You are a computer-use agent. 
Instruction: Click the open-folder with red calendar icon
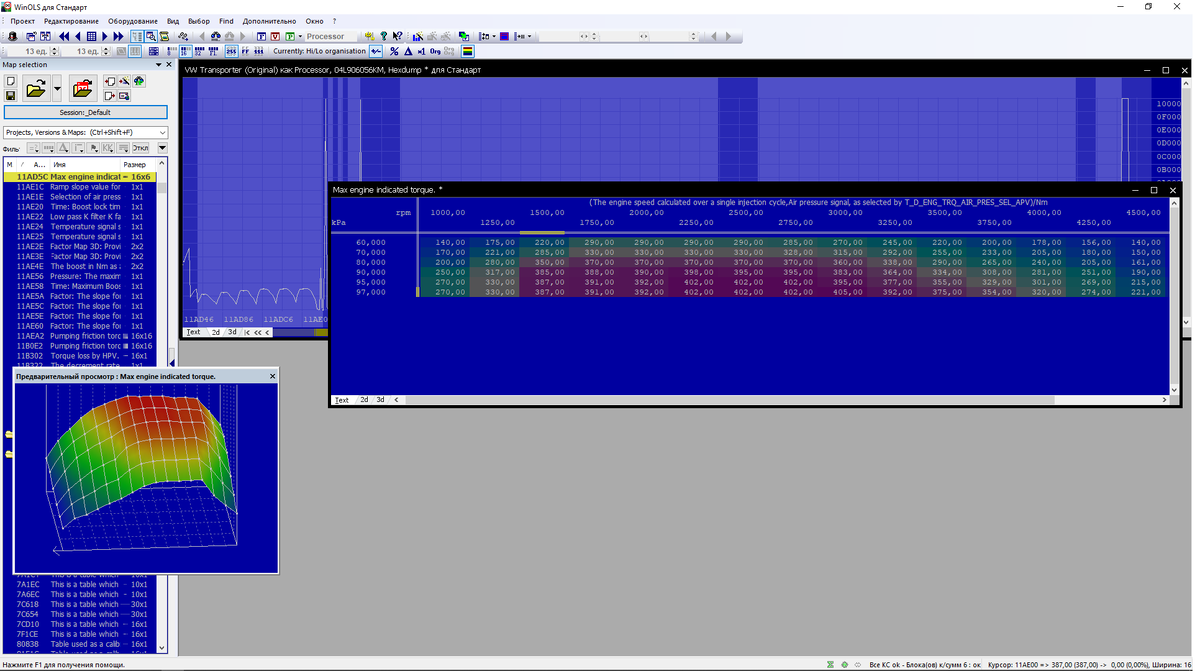click(83, 88)
